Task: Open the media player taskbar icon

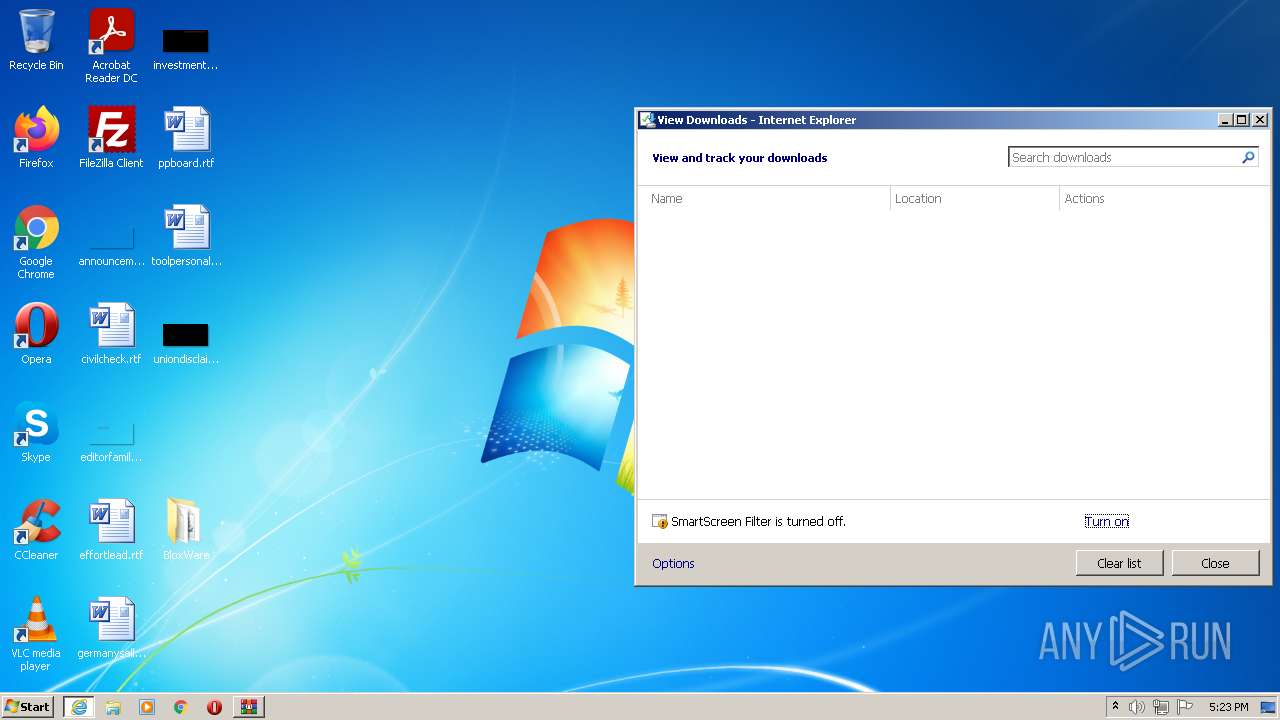Action: coord(147,707)
